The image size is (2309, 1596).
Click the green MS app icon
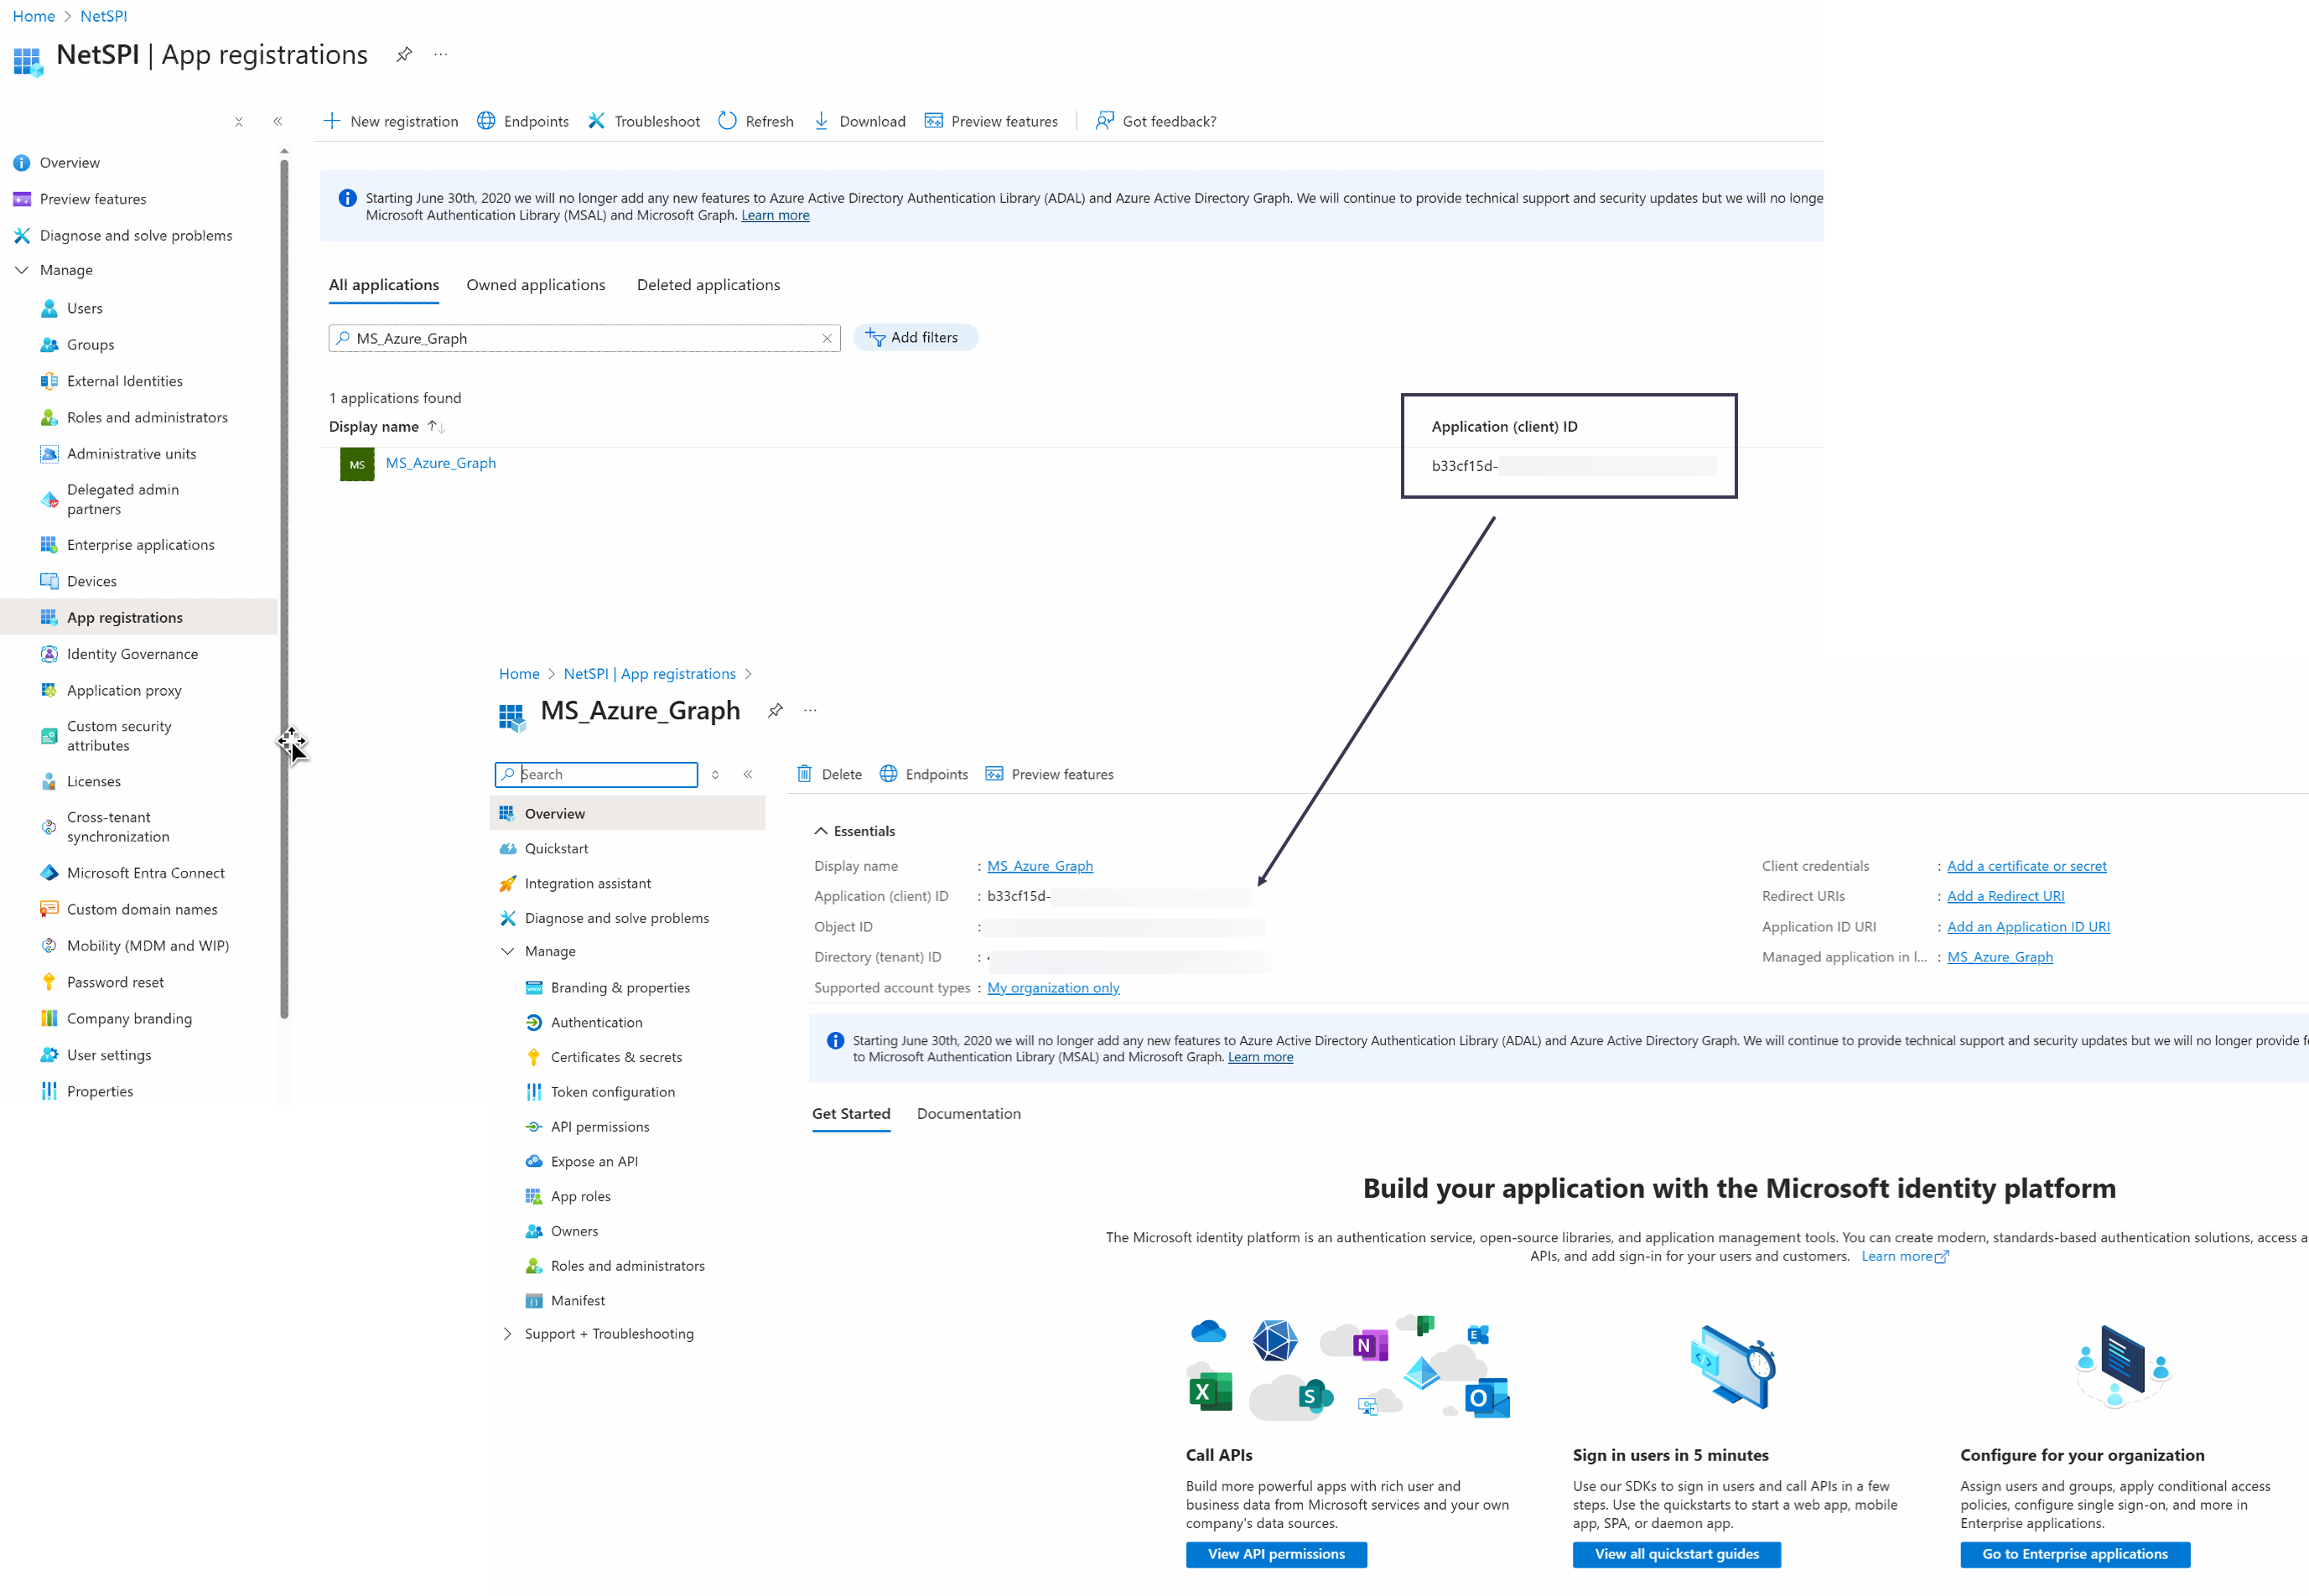(x=357, y=465)
